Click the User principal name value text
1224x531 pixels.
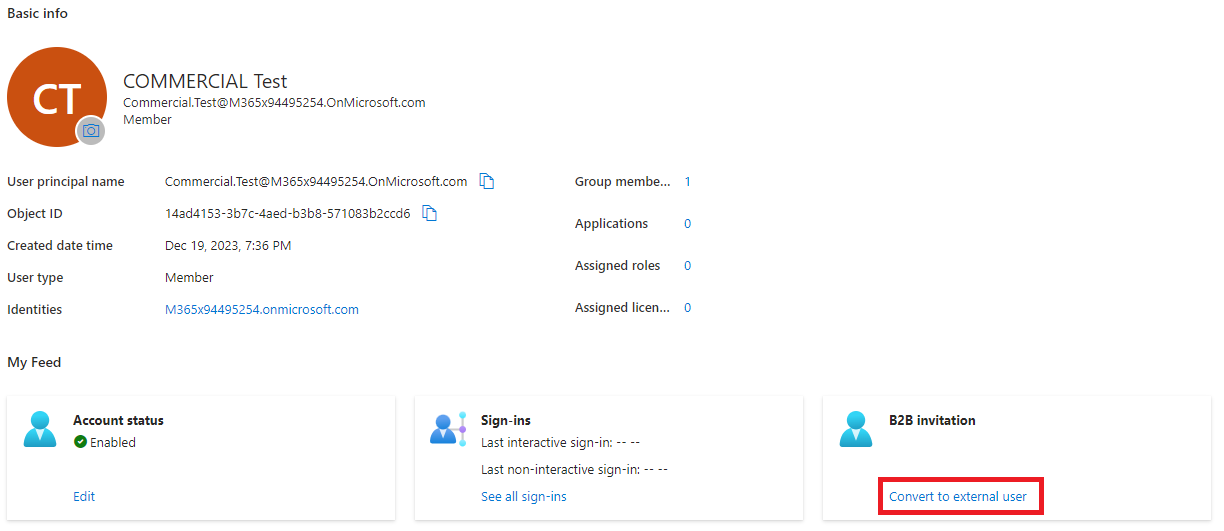(x=315, y=182)
